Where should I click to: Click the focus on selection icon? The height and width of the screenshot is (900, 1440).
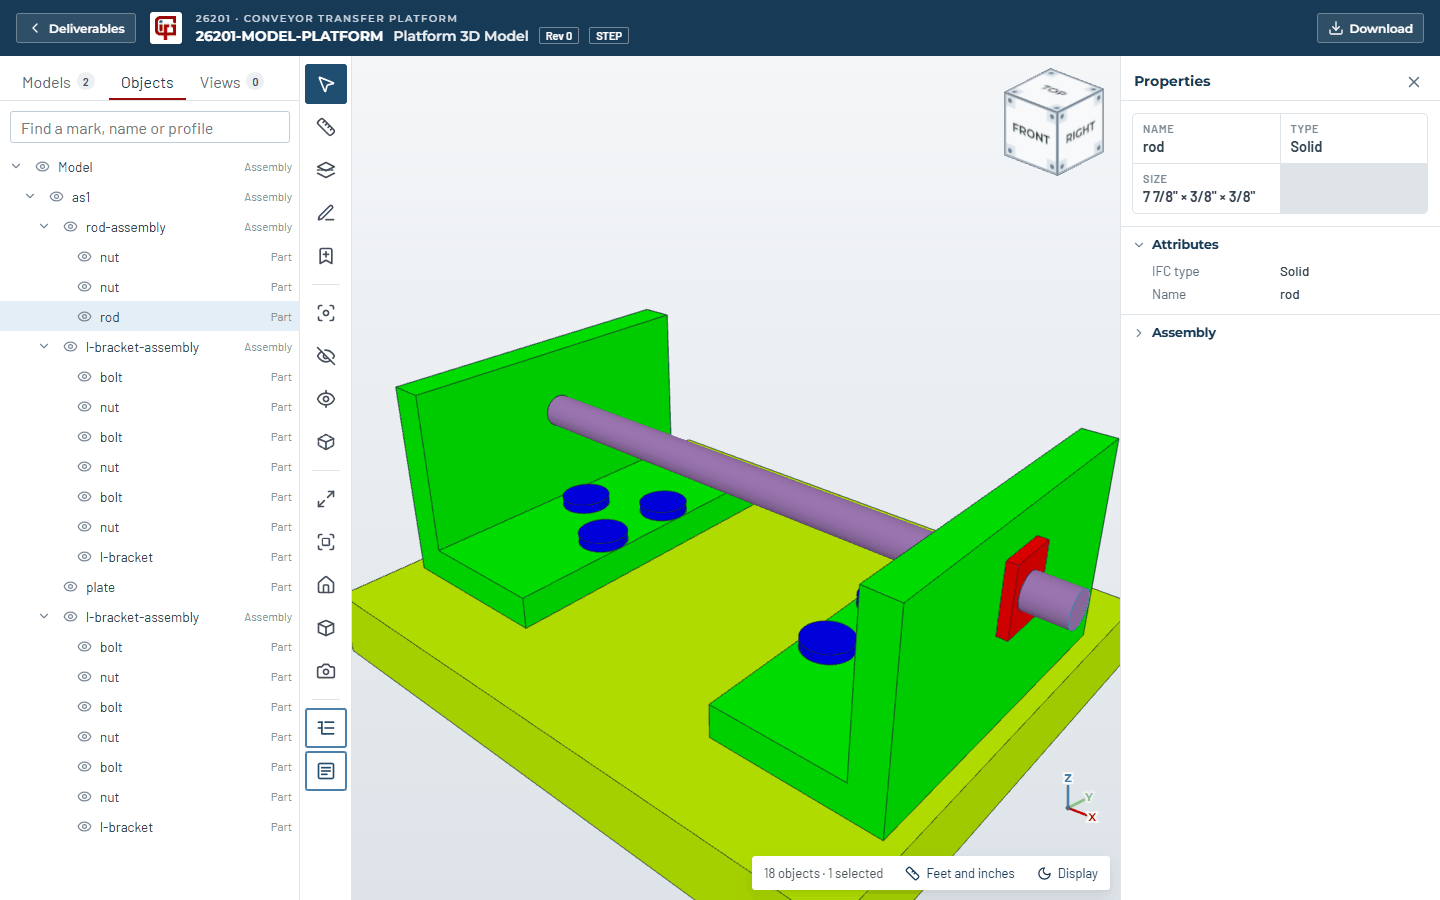point(326,313)
